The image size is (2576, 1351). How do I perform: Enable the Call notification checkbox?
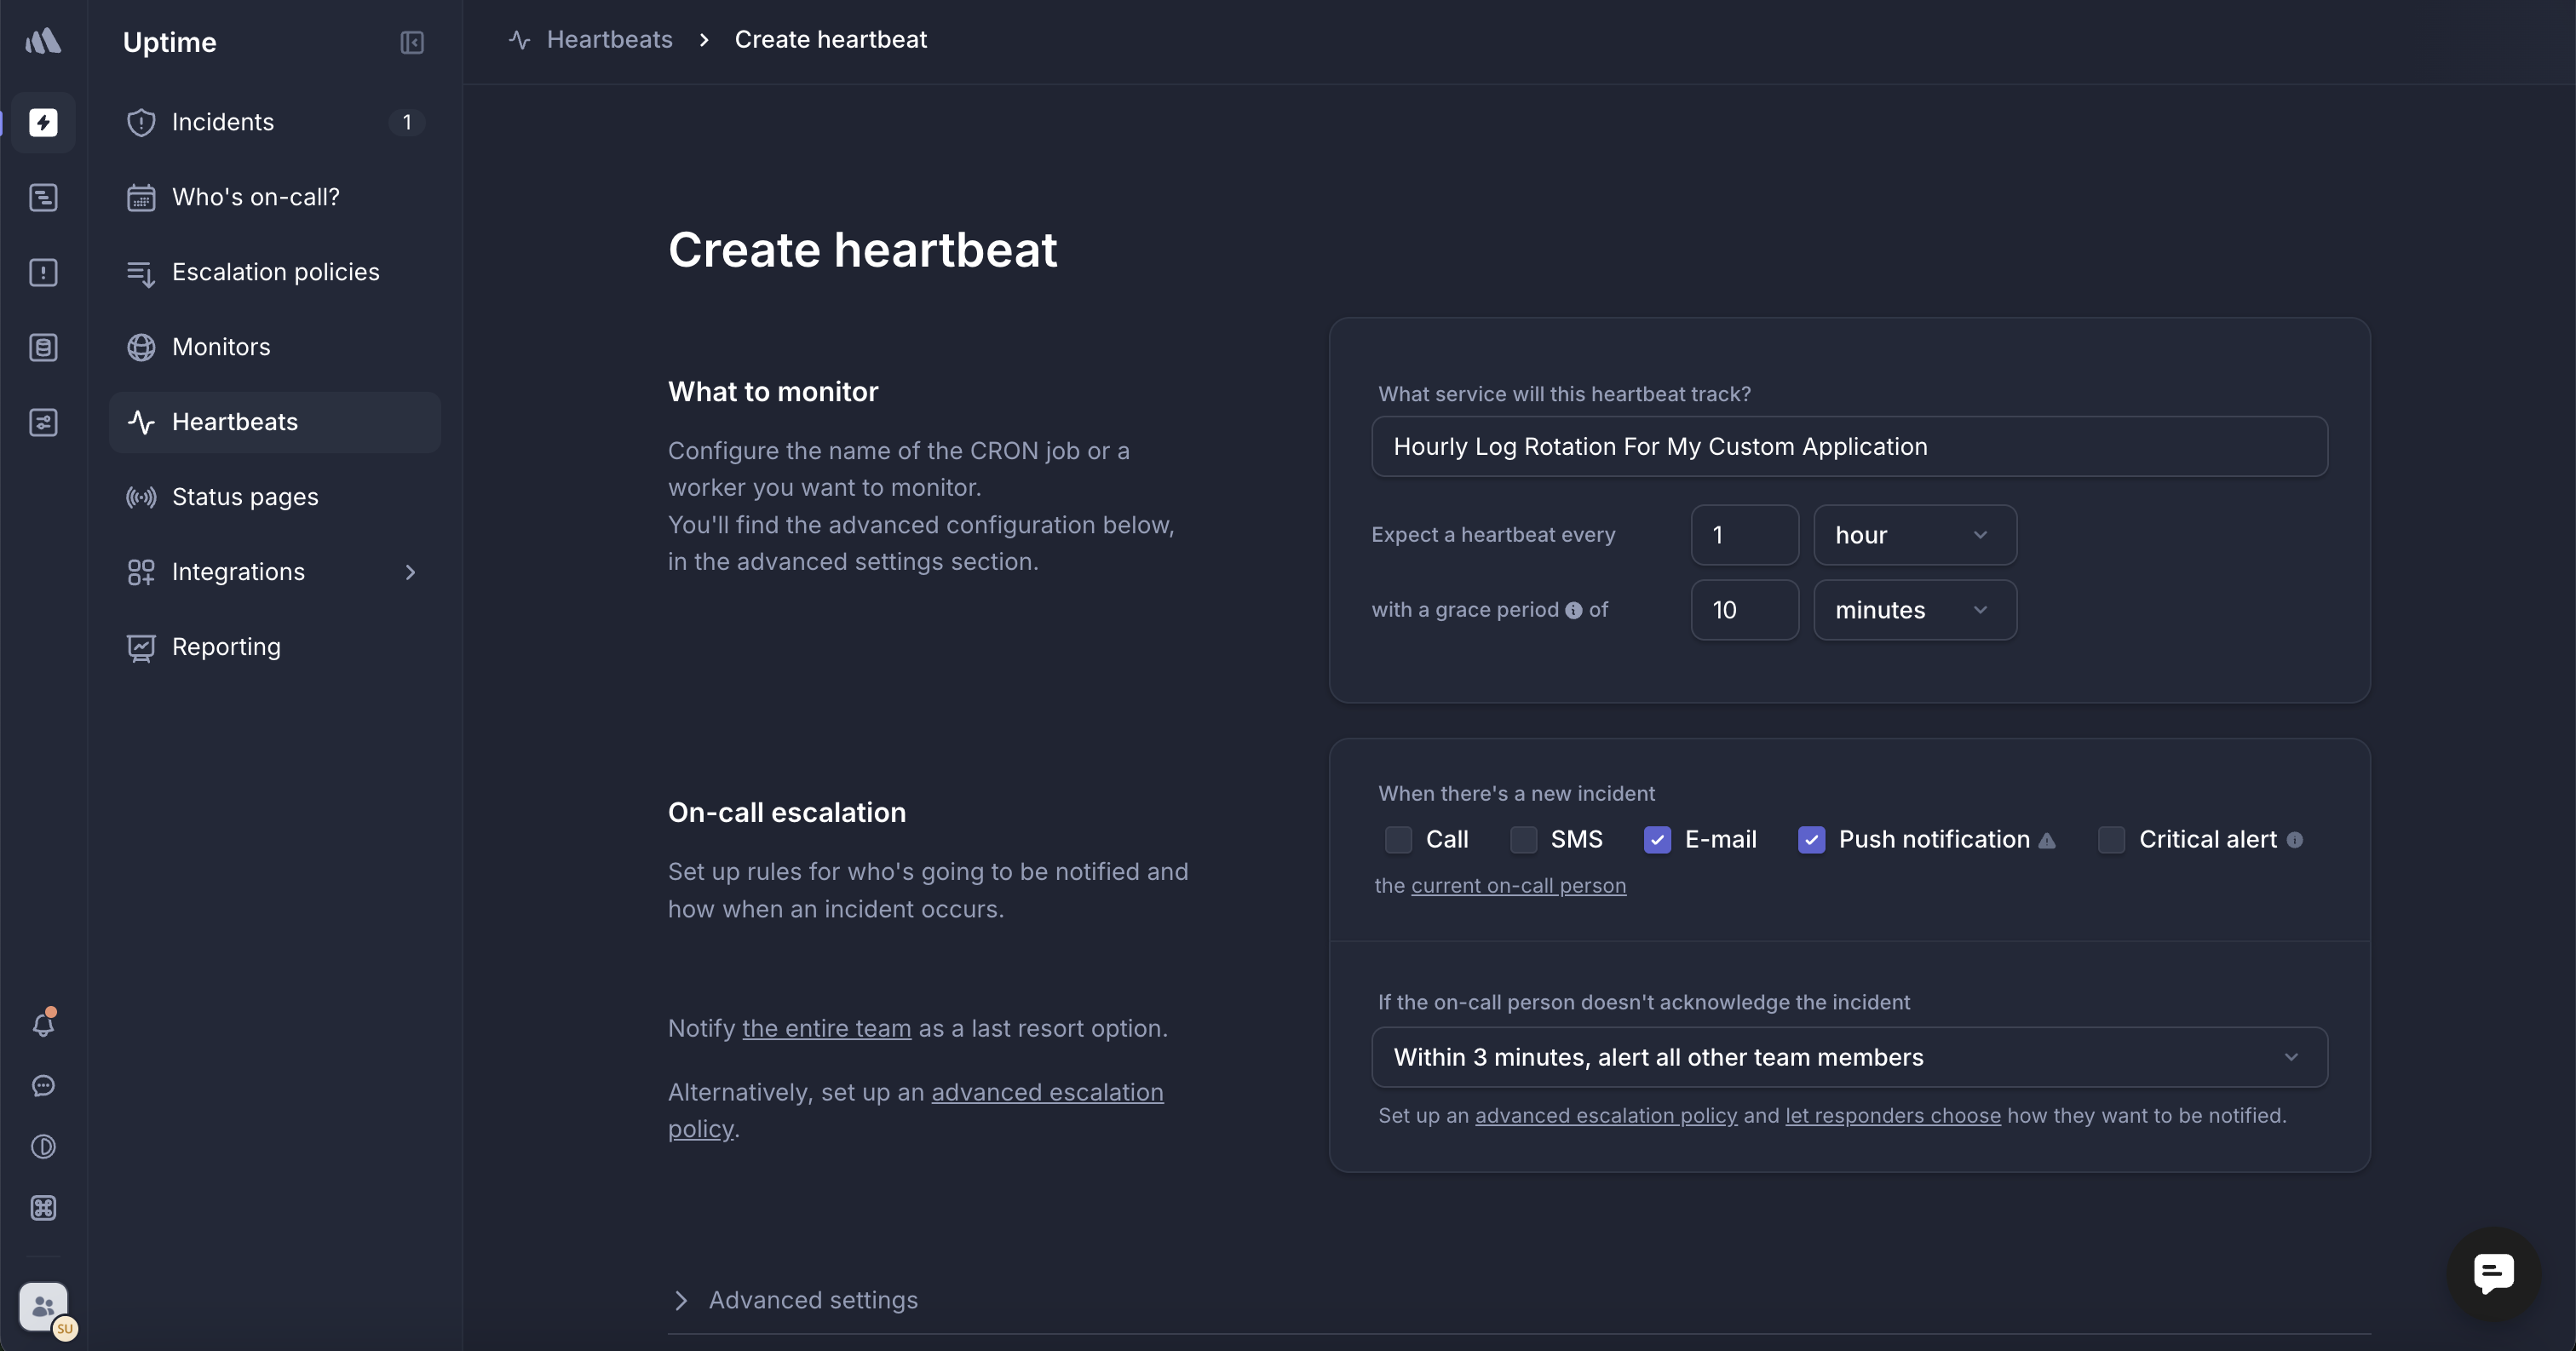[1399, 840]
